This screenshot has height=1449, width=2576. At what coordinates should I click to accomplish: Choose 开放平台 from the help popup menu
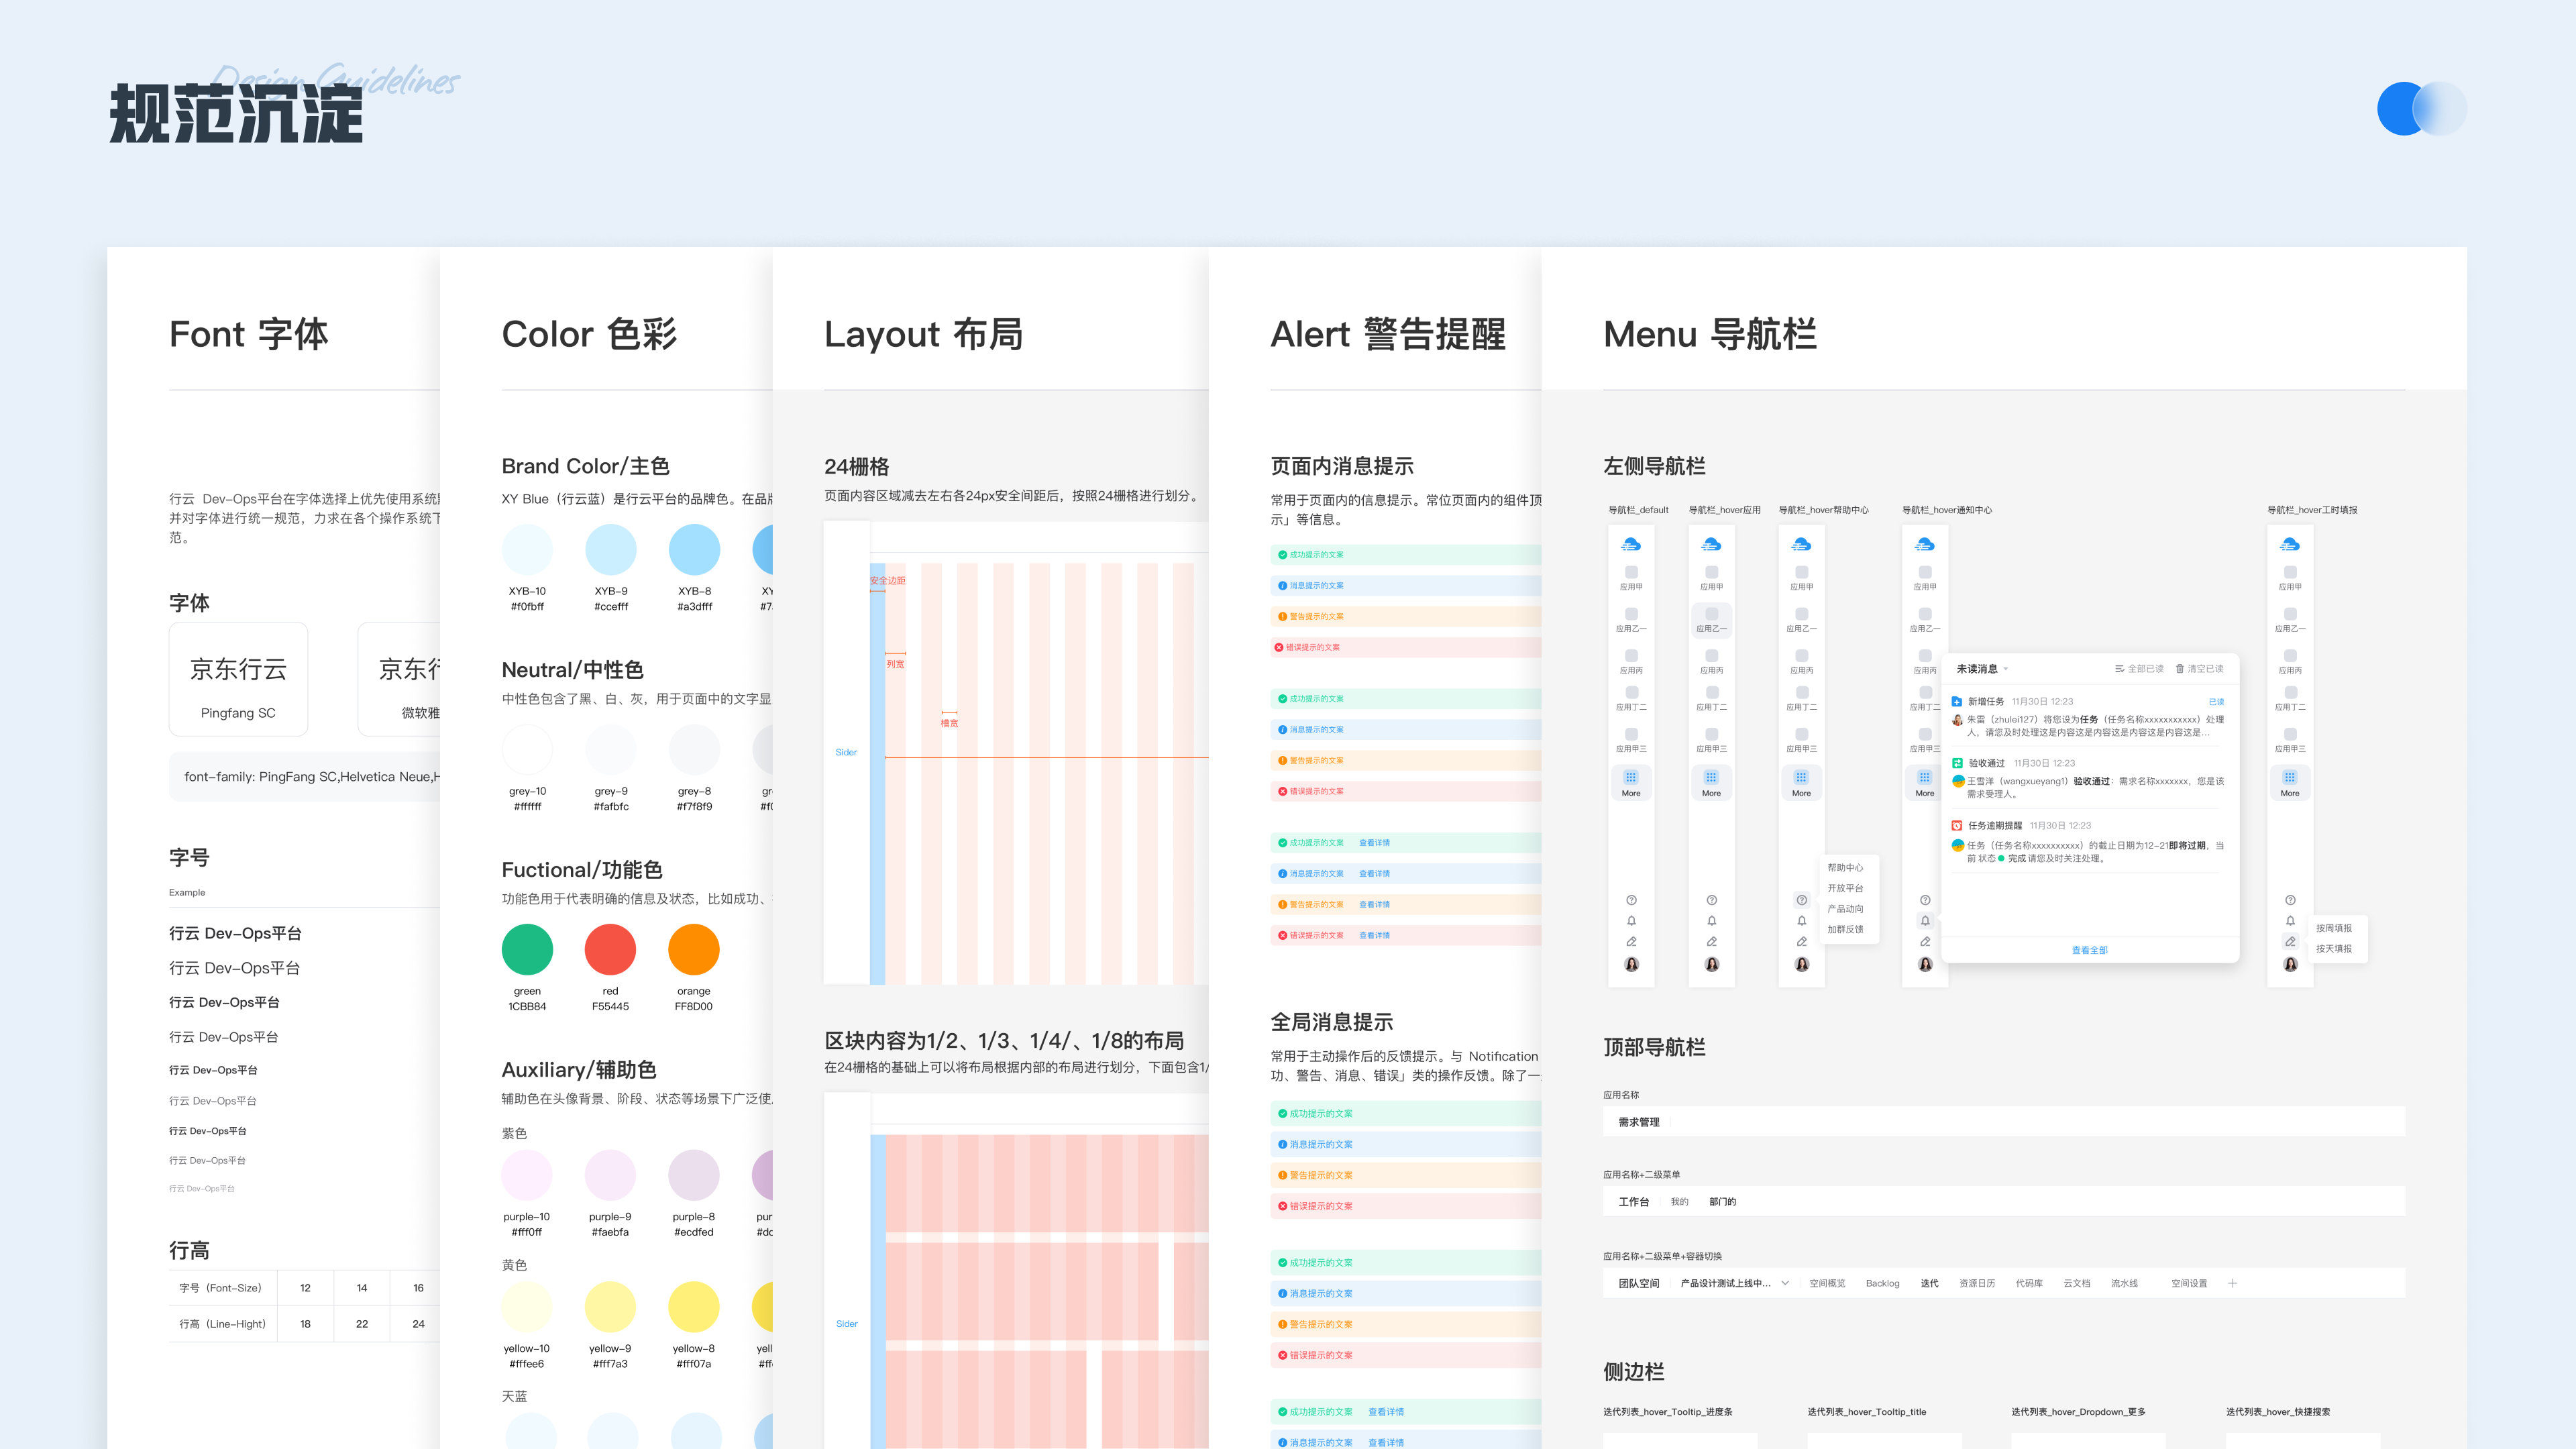pyautogui.click(x=1845, y=888)
